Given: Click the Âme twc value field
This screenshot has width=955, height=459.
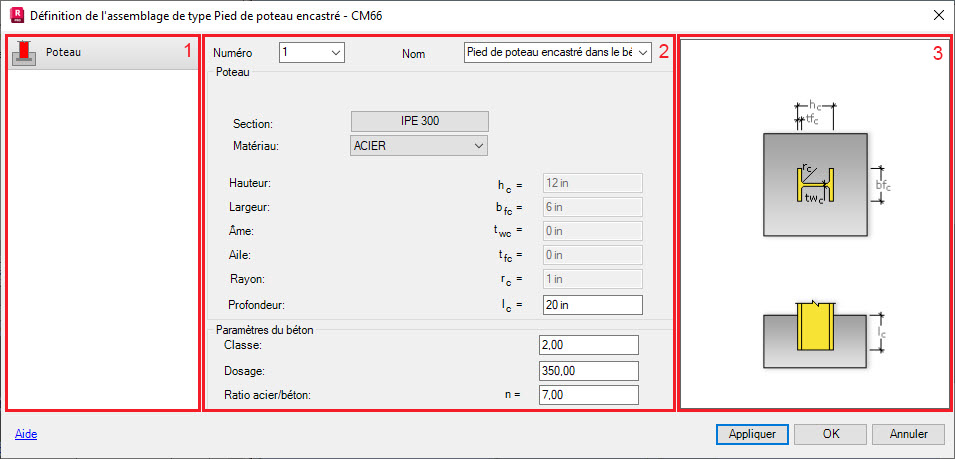Looking at the screenshot, I should coord(592,231).
